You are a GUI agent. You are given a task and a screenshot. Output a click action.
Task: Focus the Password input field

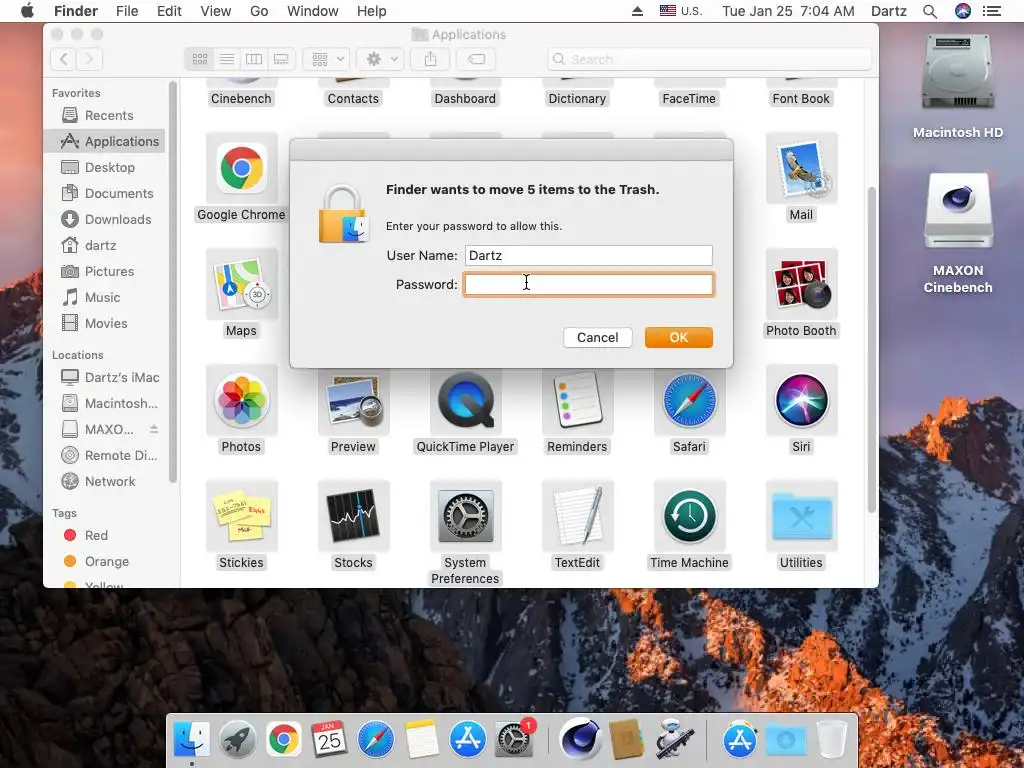click(x=588, y=285)
